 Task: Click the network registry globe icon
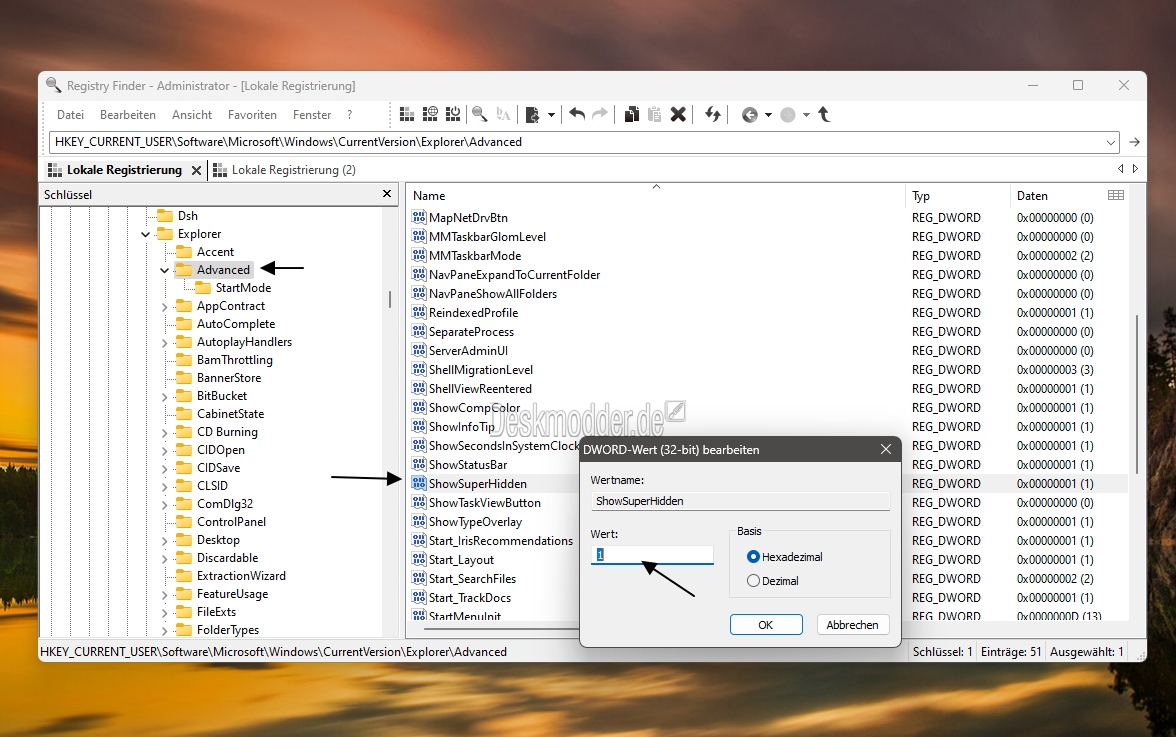(x=430, y=114)
